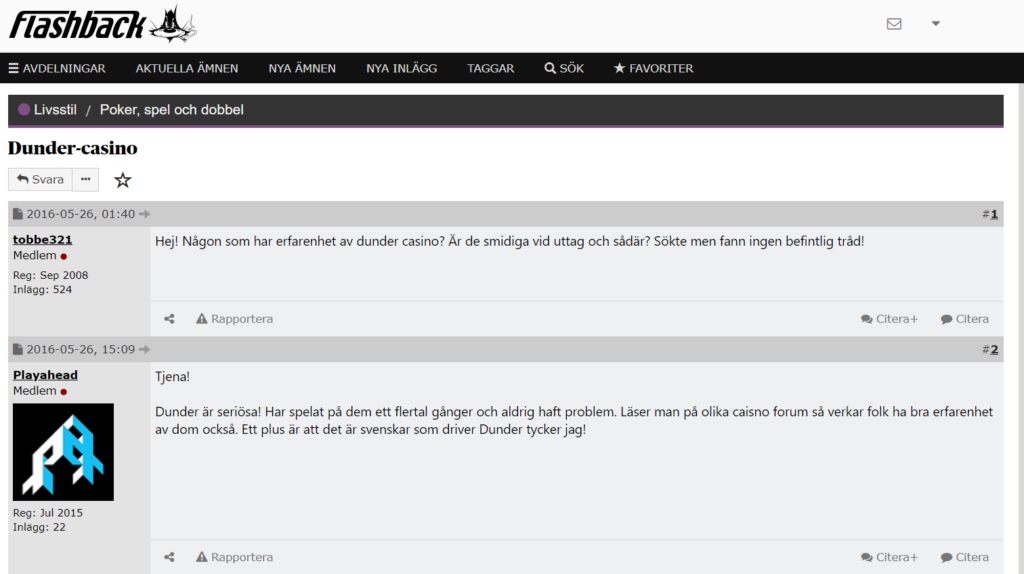Go to Aktuella ämnen
The width and height of the screenshot is (1024, 574).
tap(187, 68)
